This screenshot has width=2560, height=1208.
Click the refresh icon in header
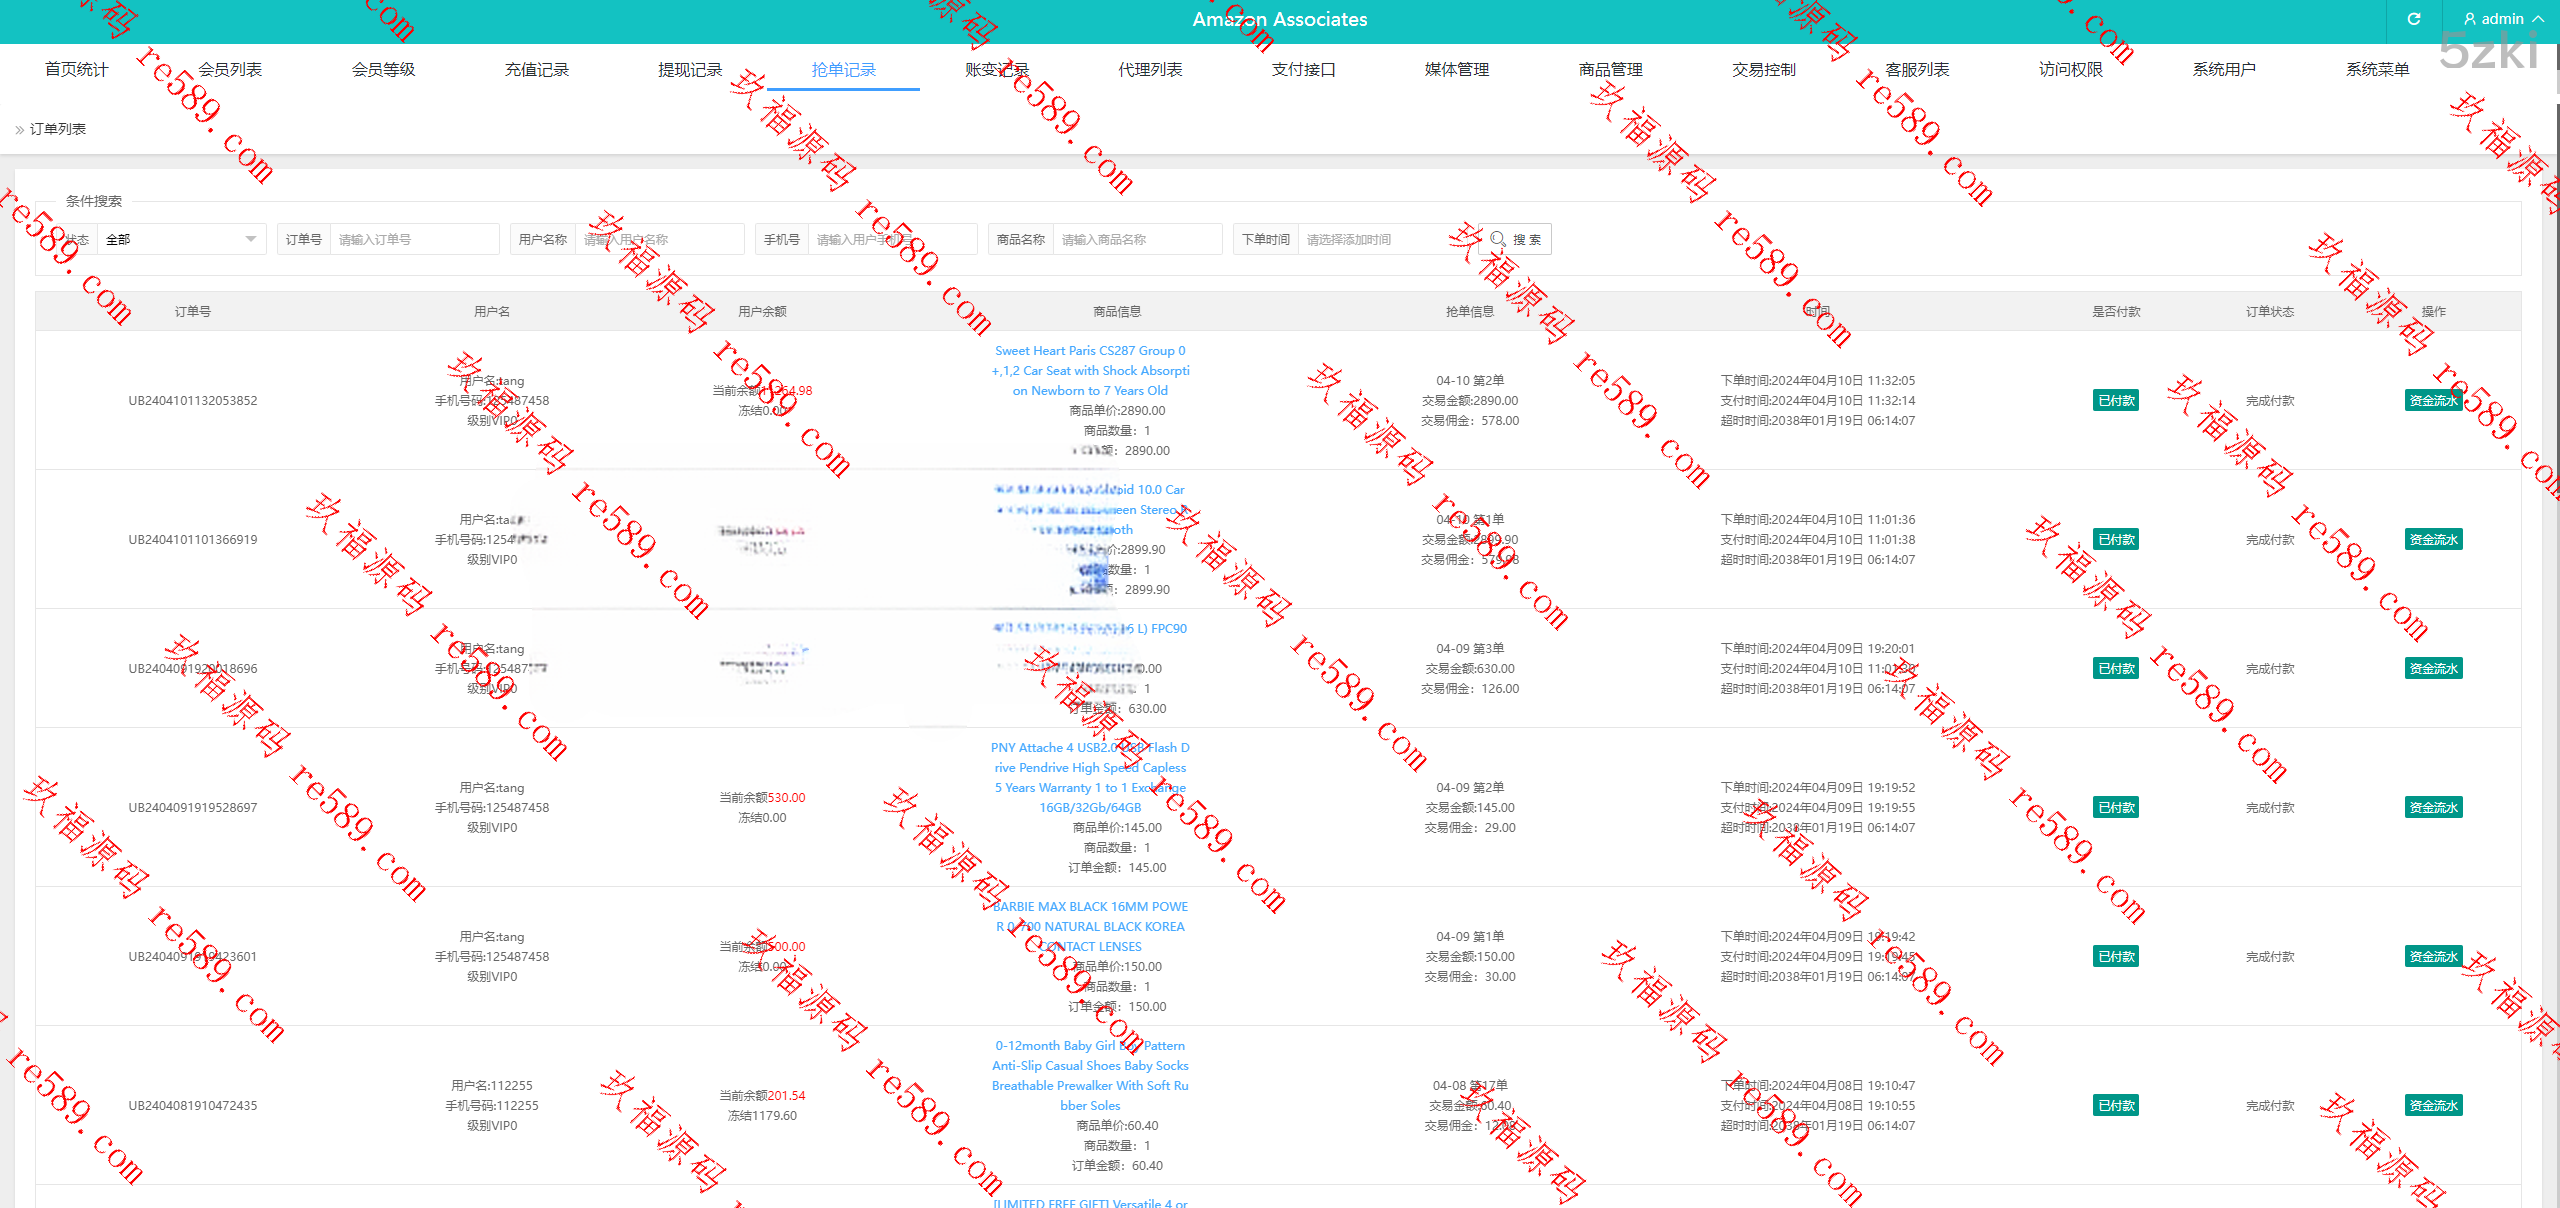[2413, 19]
